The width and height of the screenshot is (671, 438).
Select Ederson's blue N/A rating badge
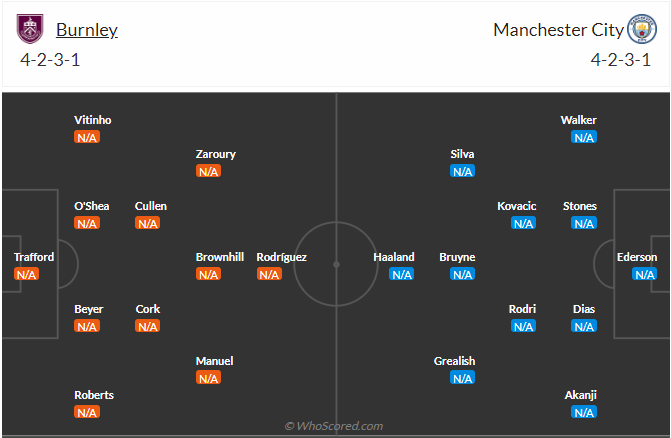point(644,274)
